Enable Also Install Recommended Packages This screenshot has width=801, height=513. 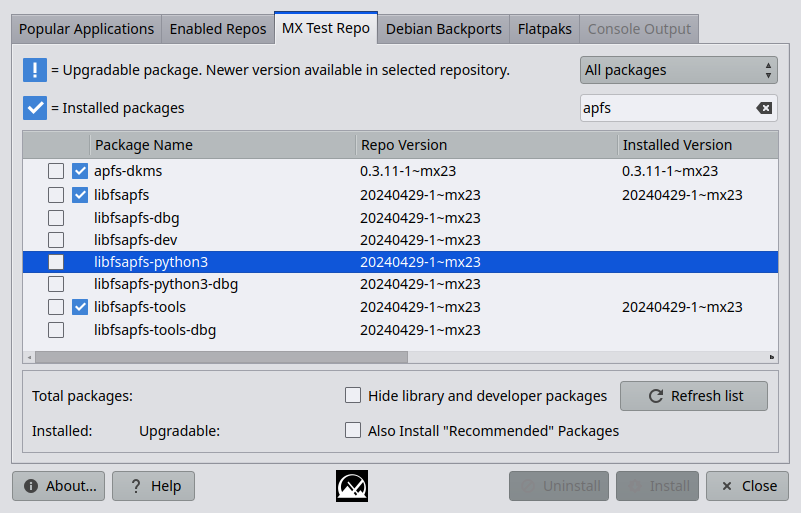point(353,430)
